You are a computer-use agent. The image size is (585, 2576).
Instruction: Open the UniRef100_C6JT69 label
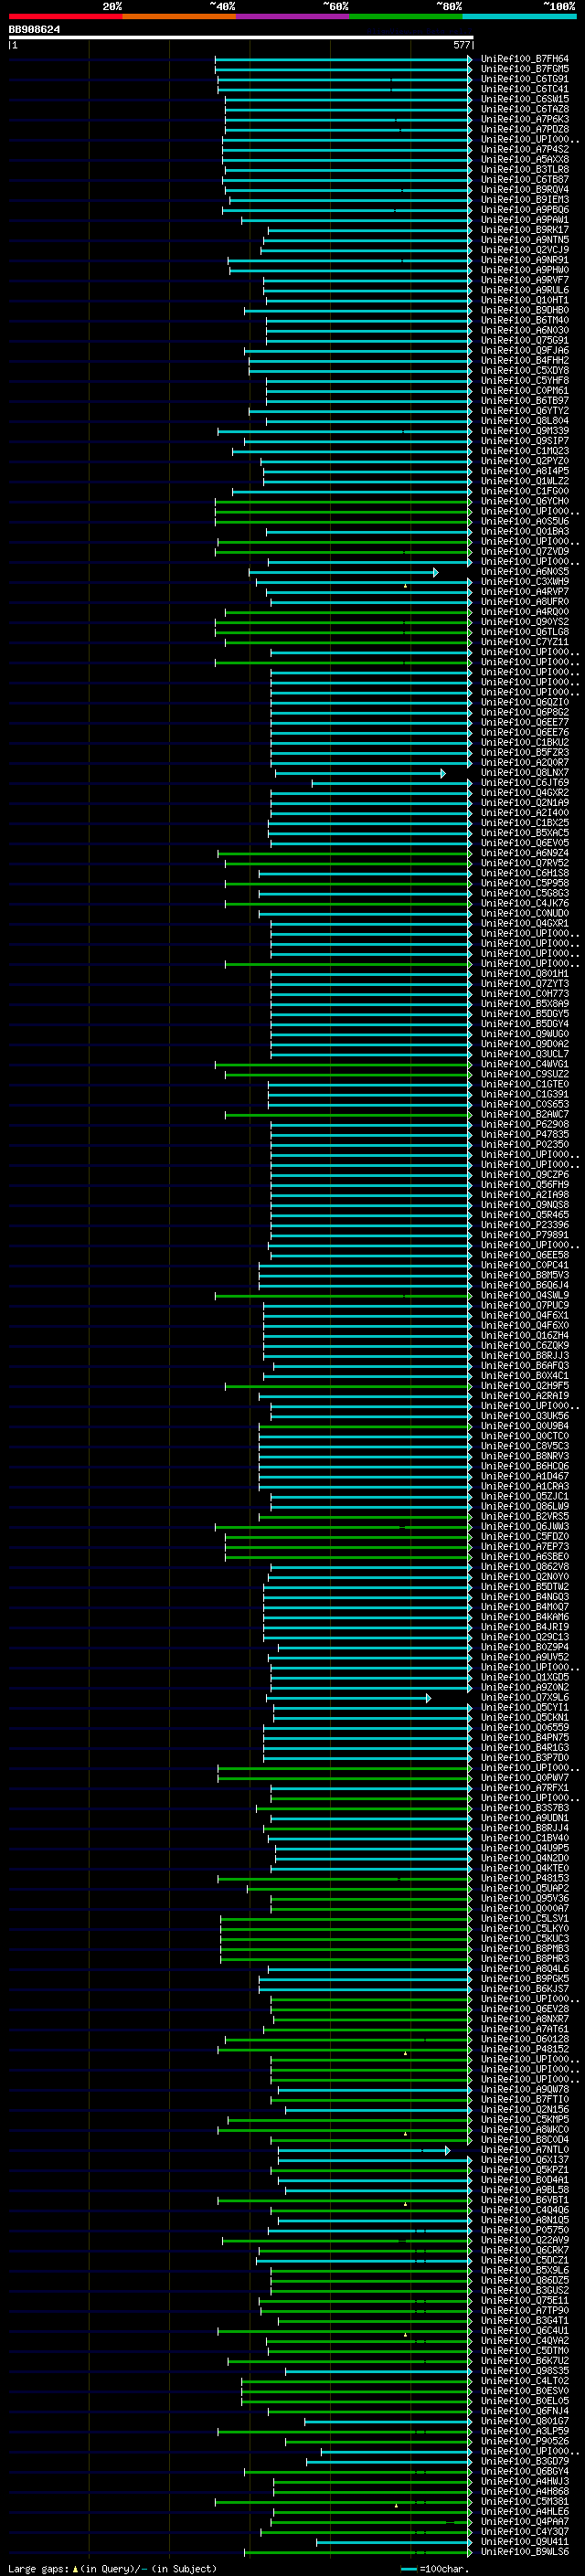pos(524,783)
